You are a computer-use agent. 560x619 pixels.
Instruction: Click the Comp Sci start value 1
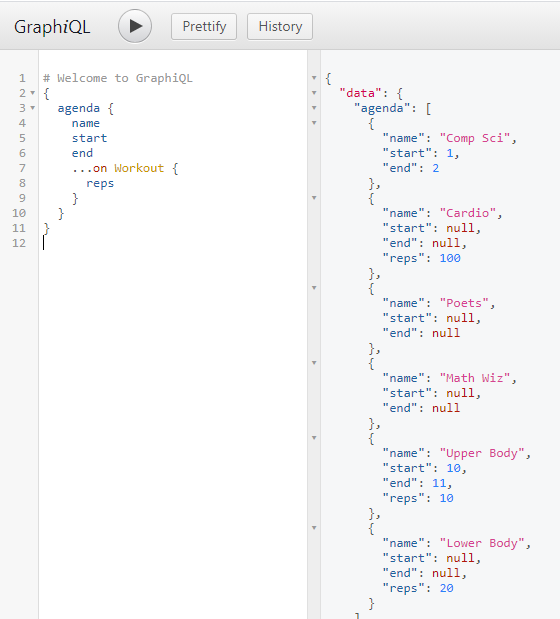point(449,153)
